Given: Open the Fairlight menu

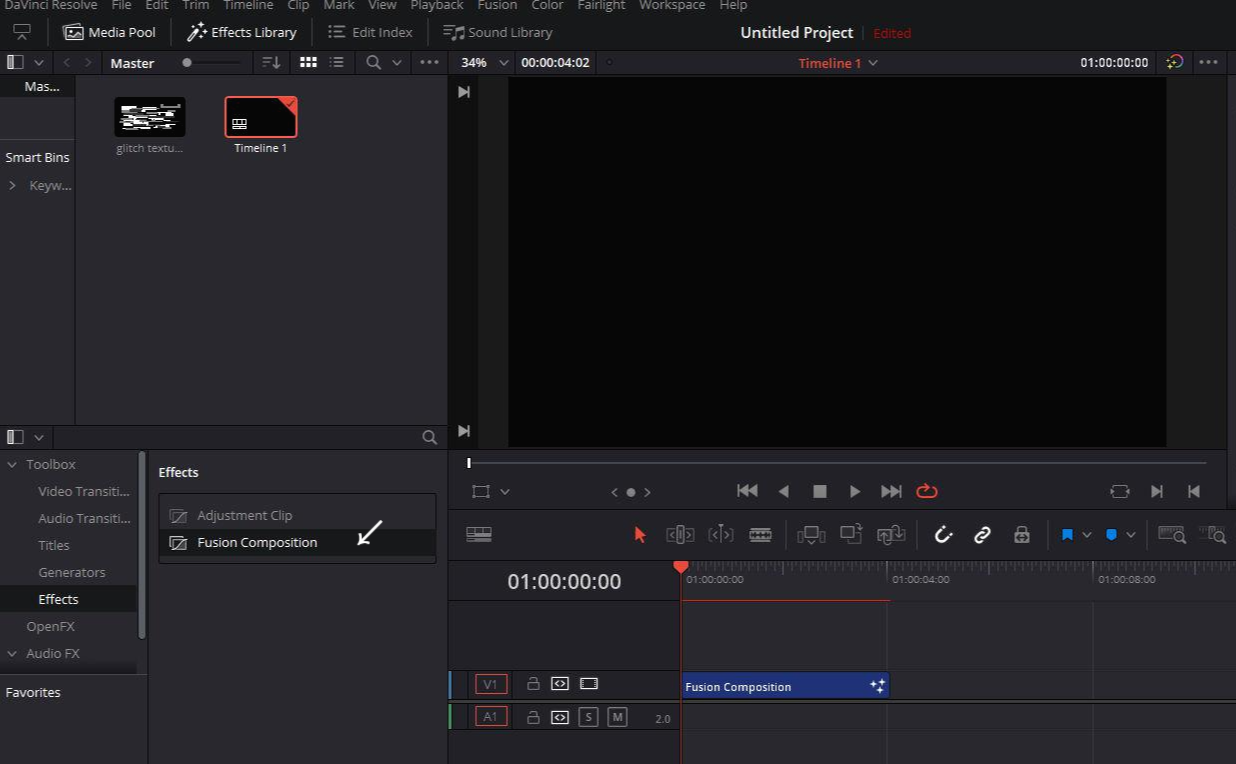Looking at the screenshot, I should pyautogui.click(x=601, y=5).
